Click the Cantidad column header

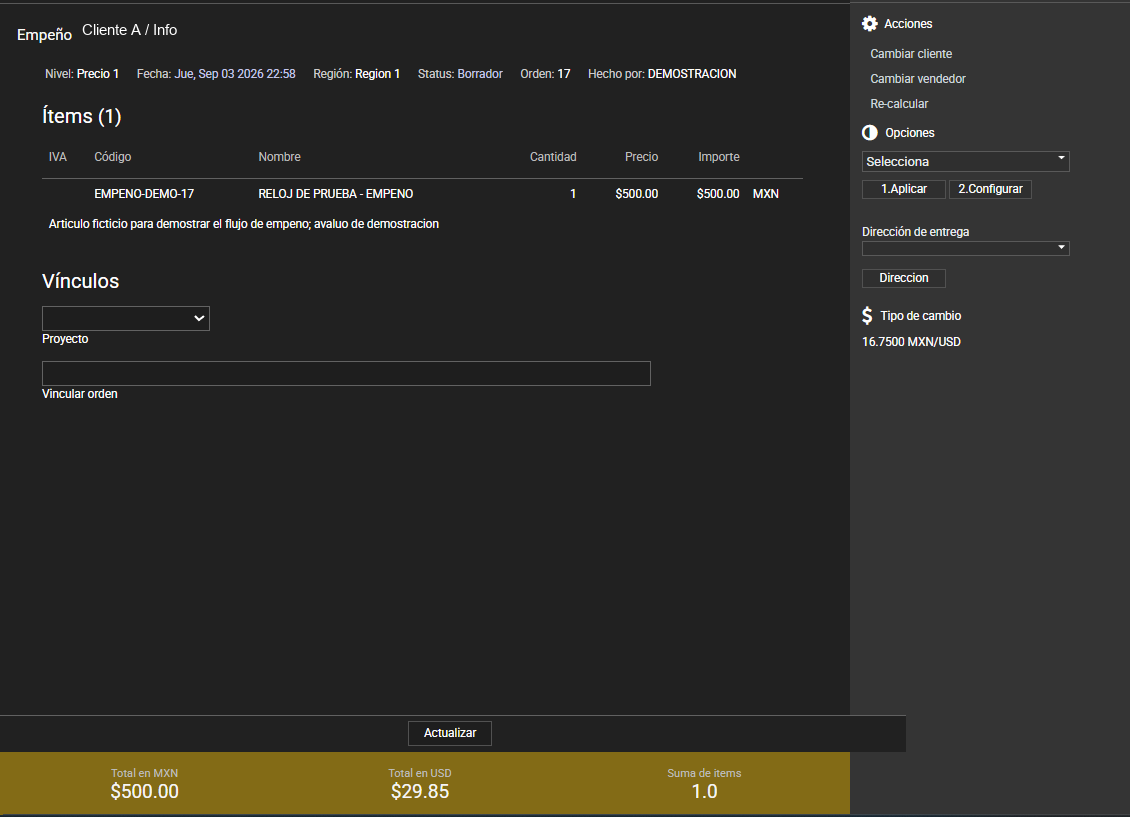[553, 157]
